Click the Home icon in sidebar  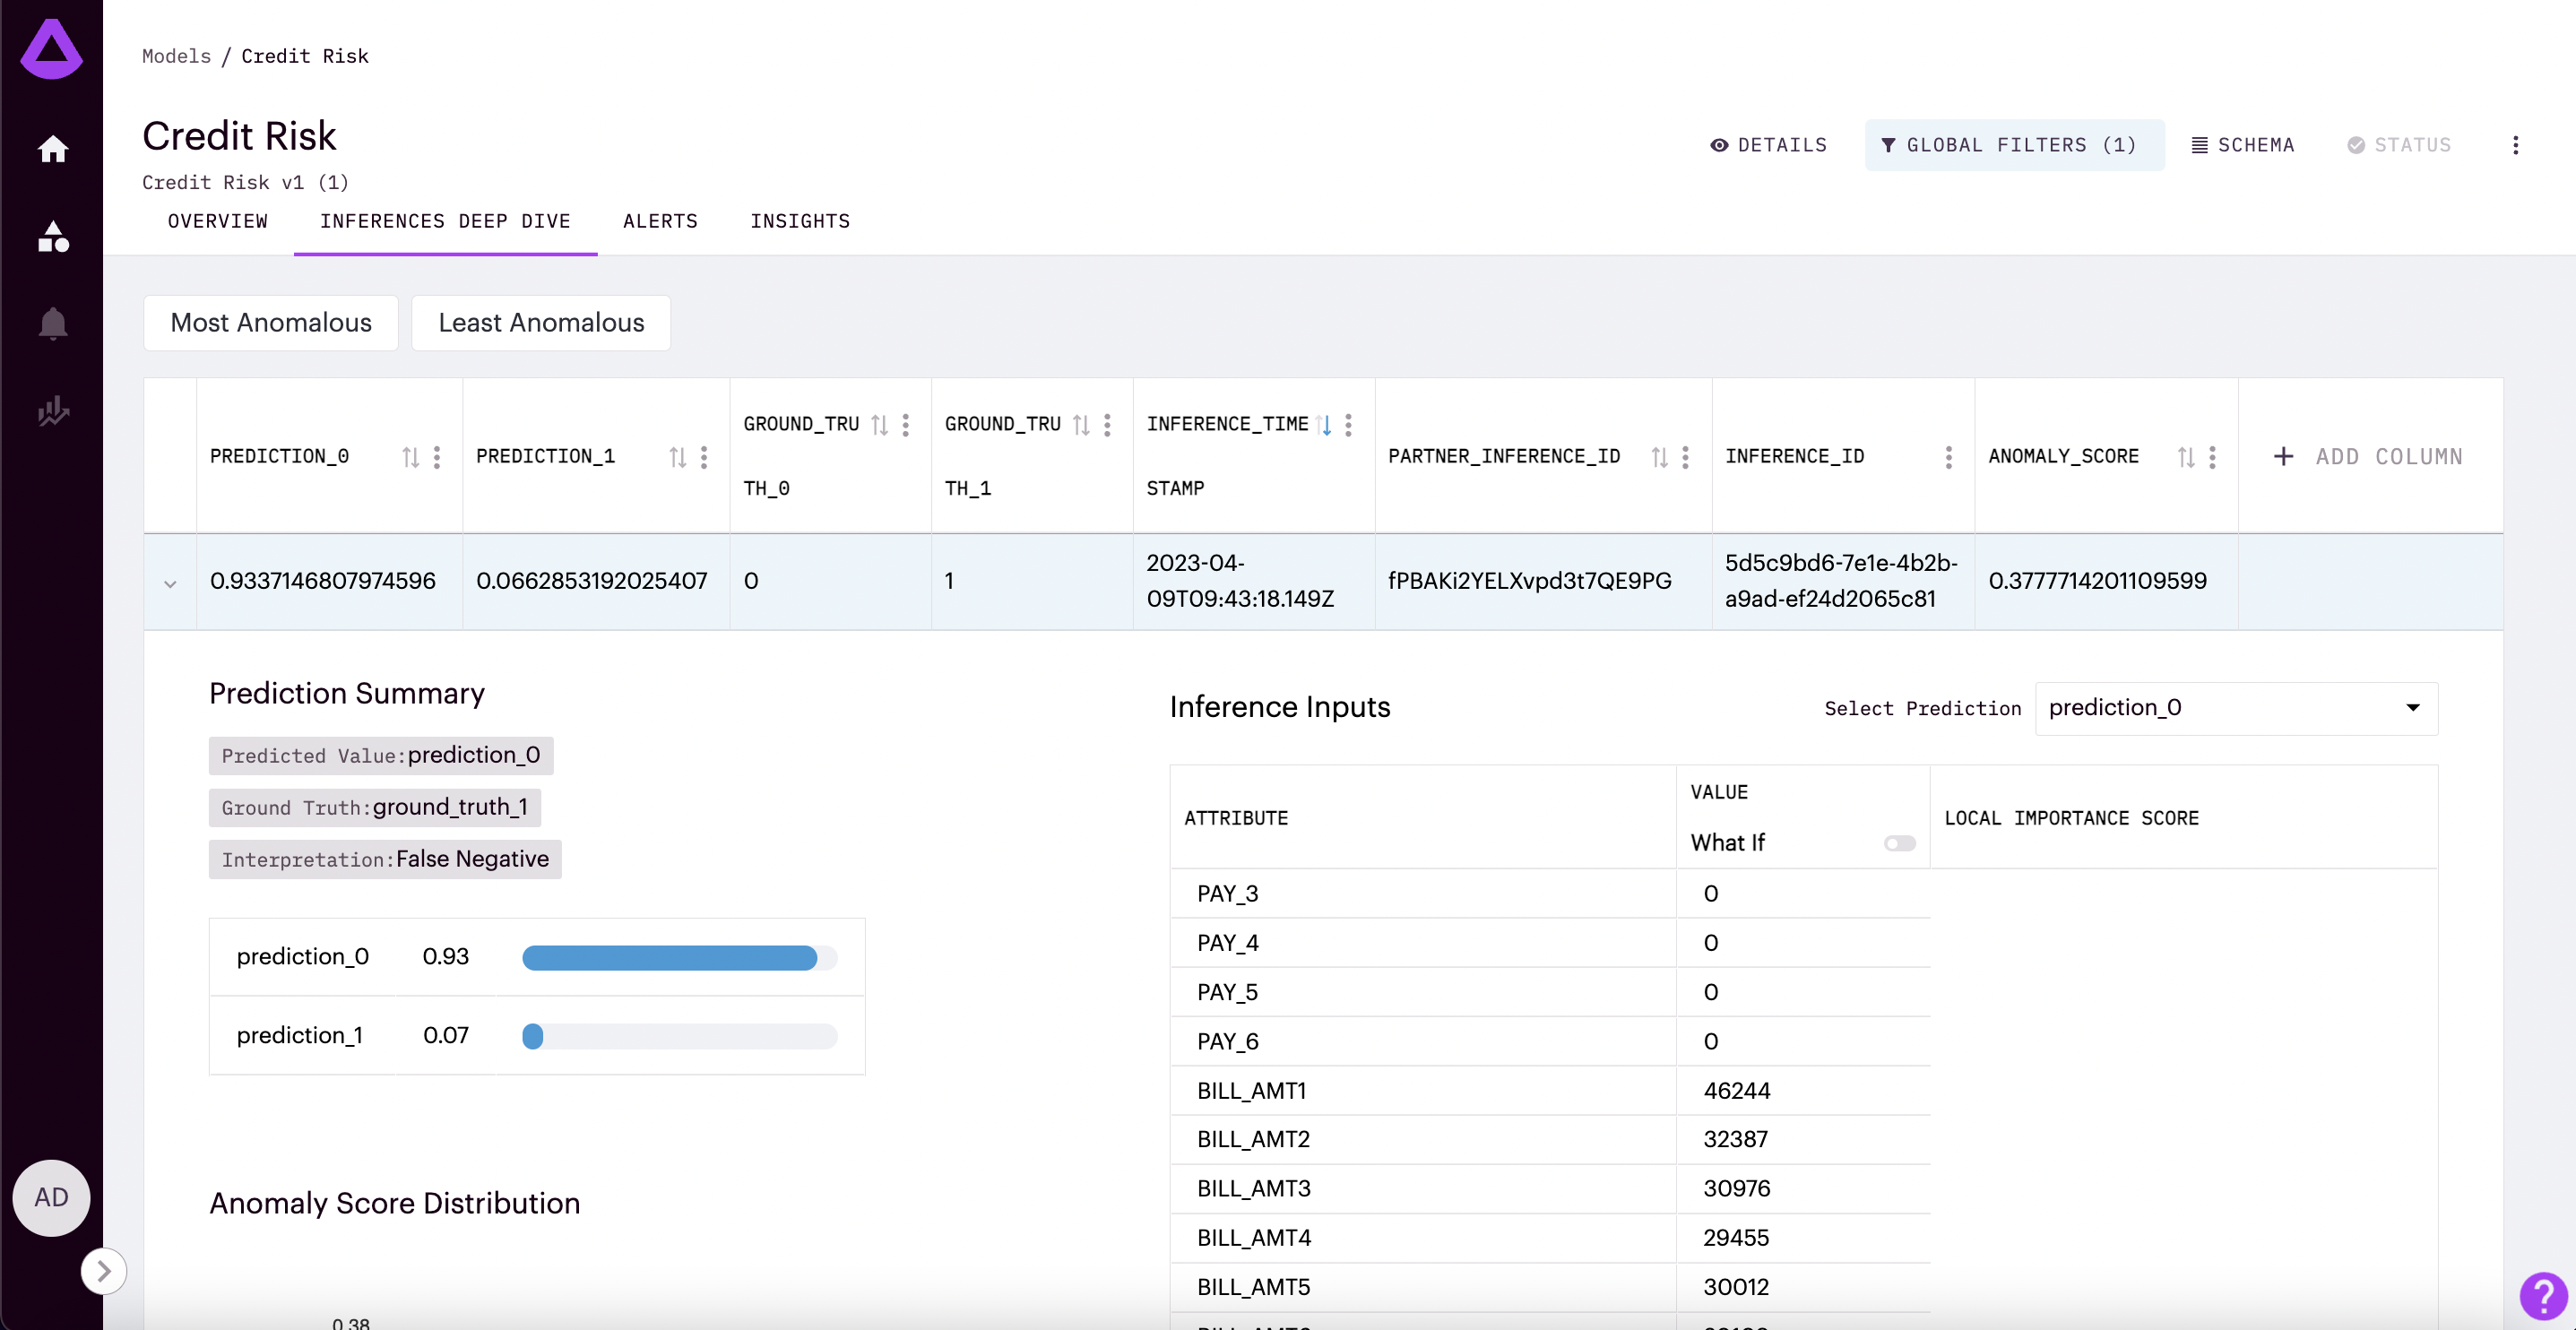tap(52, 149)
